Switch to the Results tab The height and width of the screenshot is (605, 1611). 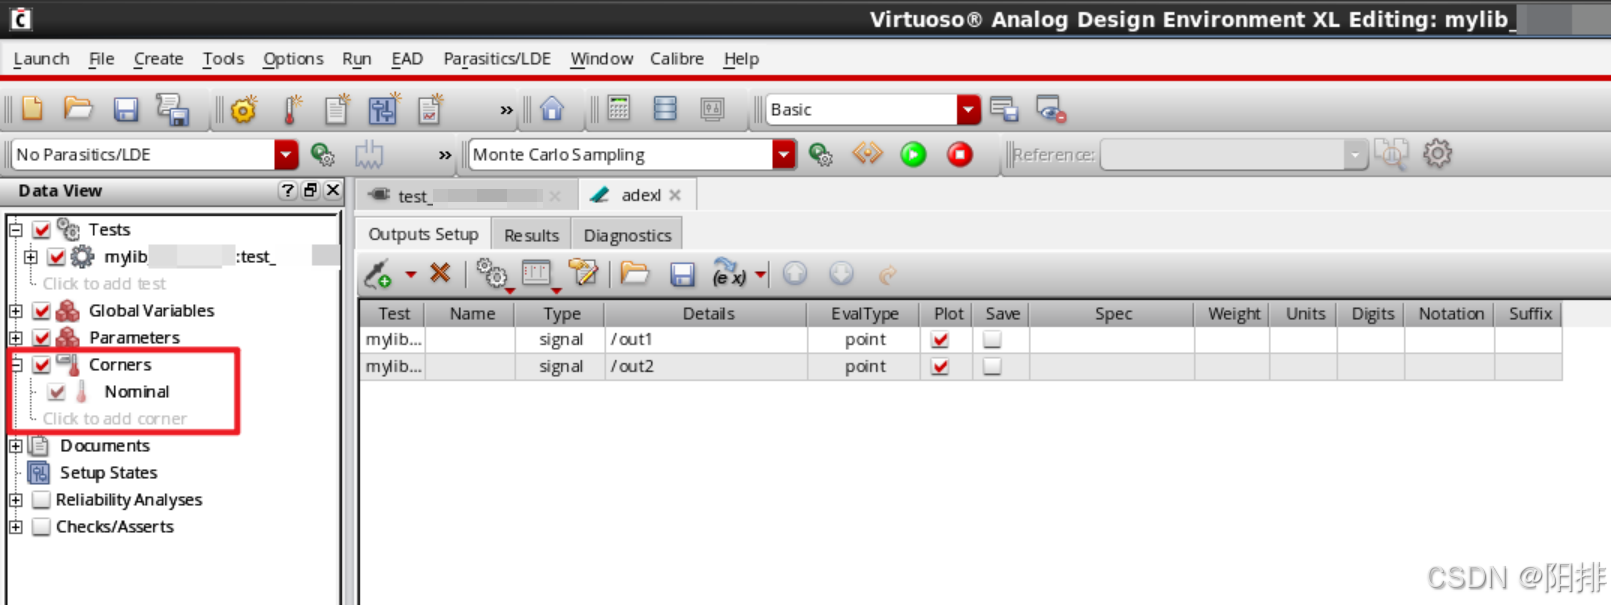tap(531, 235)
